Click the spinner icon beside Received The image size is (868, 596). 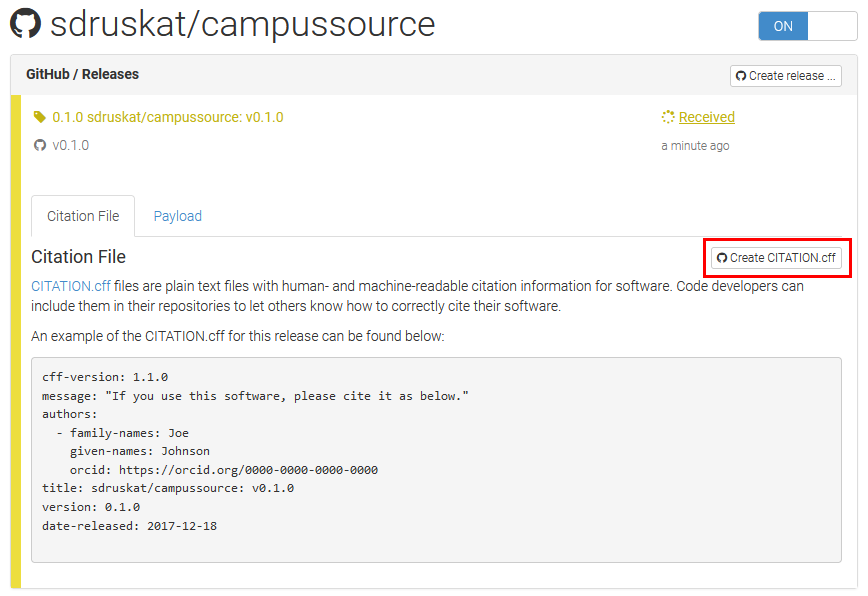[x=668, y=117]
